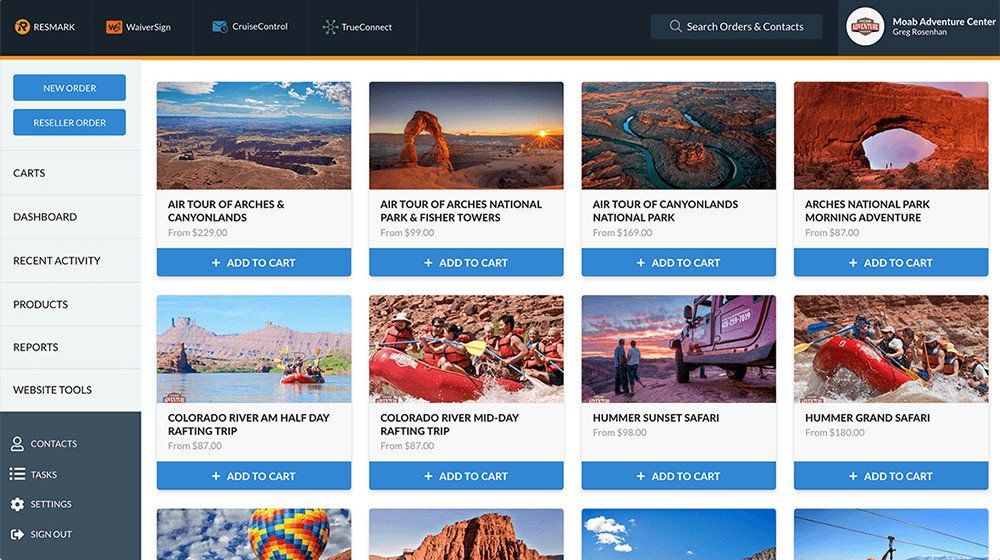
Task: Click the Hummer Grand Safari title
Action: [x=867, y=418]
